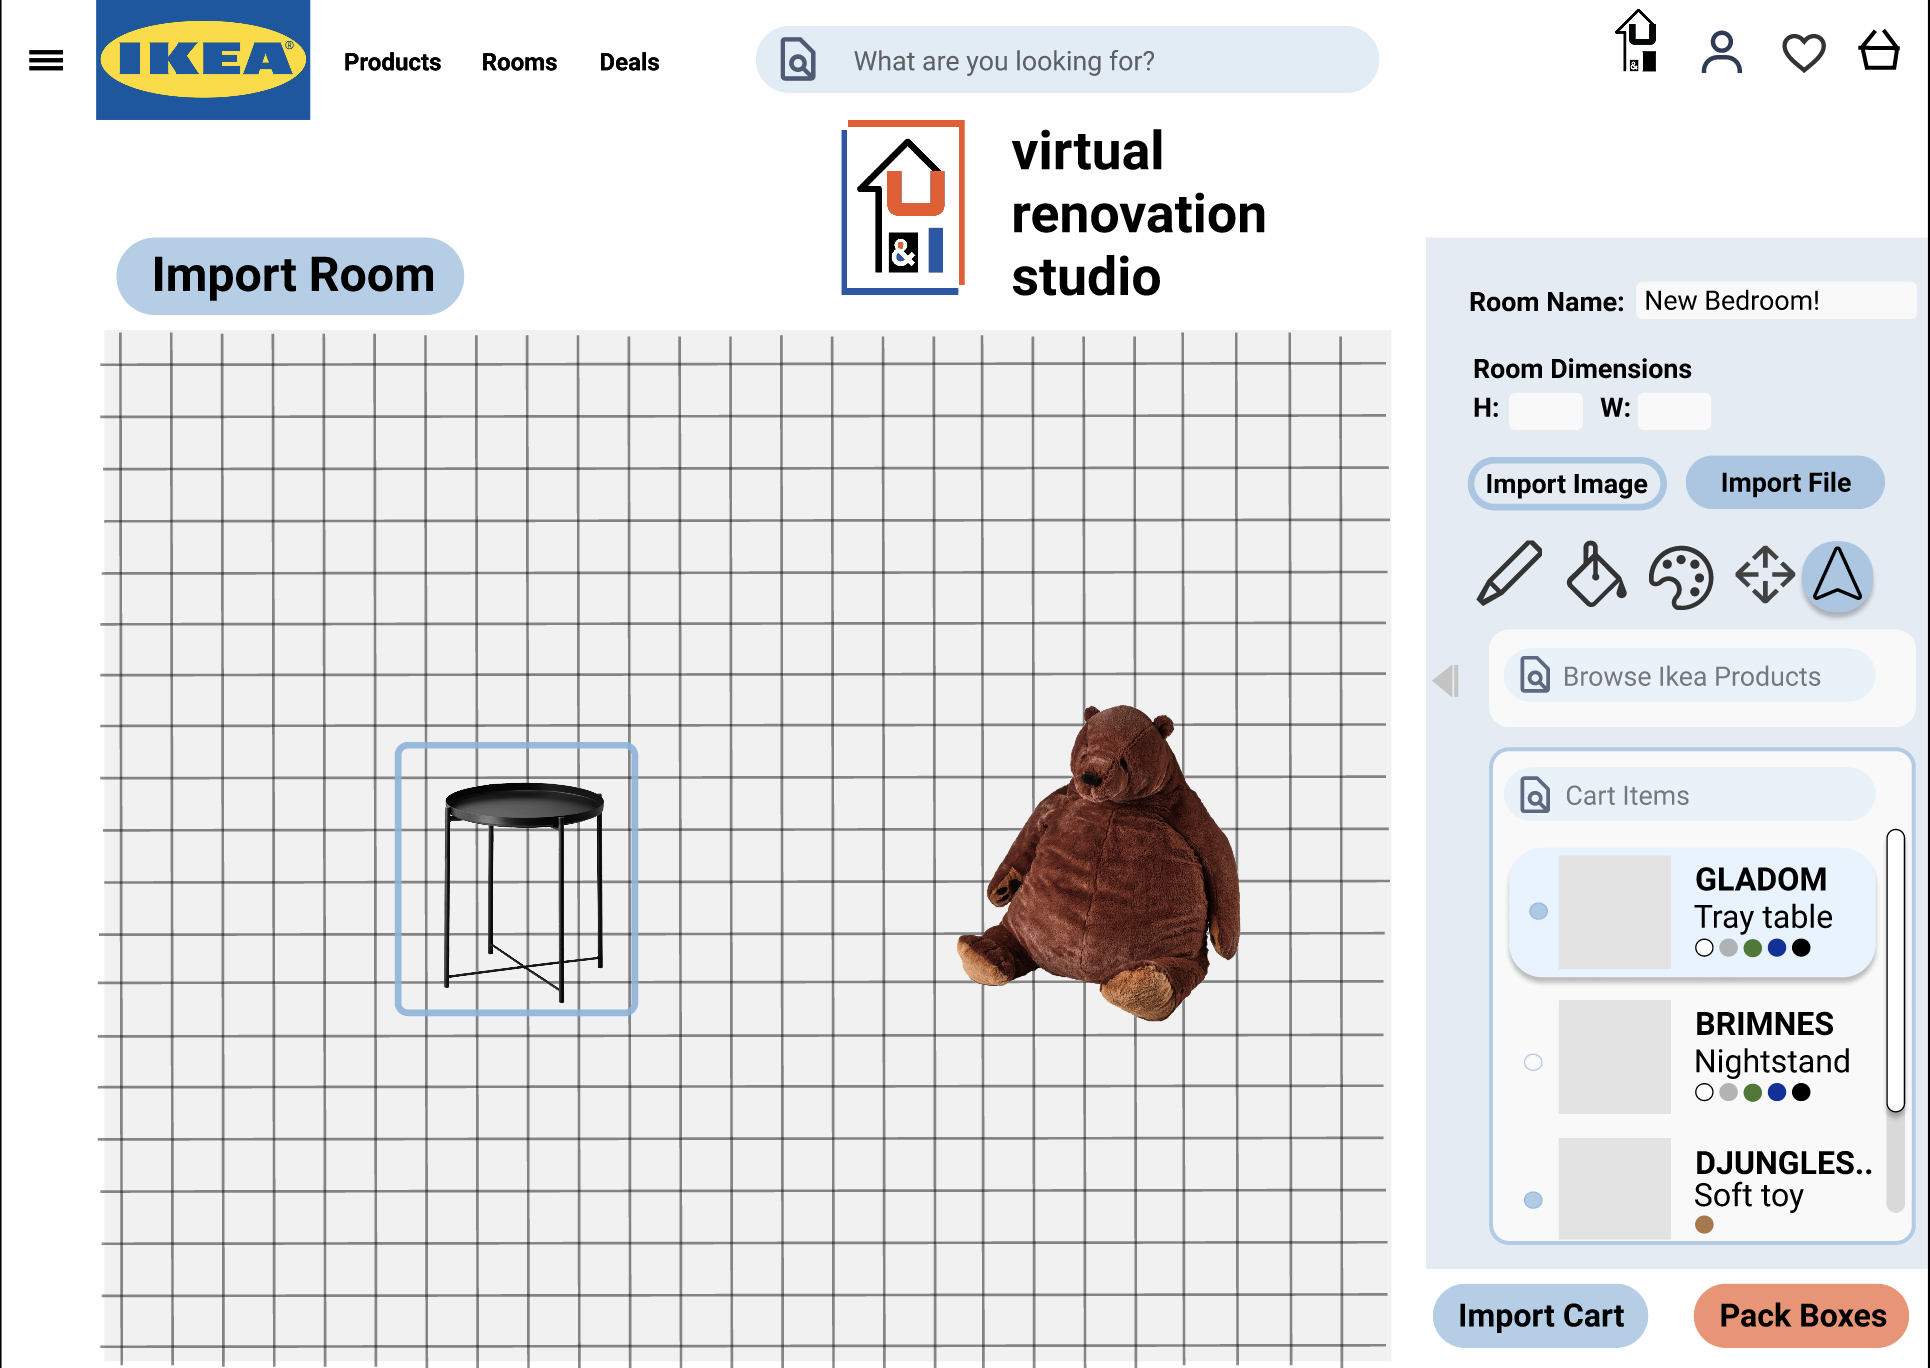Toggle the GLADOM Tray table radio button
Screen dimensions: 1930x1368
[x=1538, y=911]
